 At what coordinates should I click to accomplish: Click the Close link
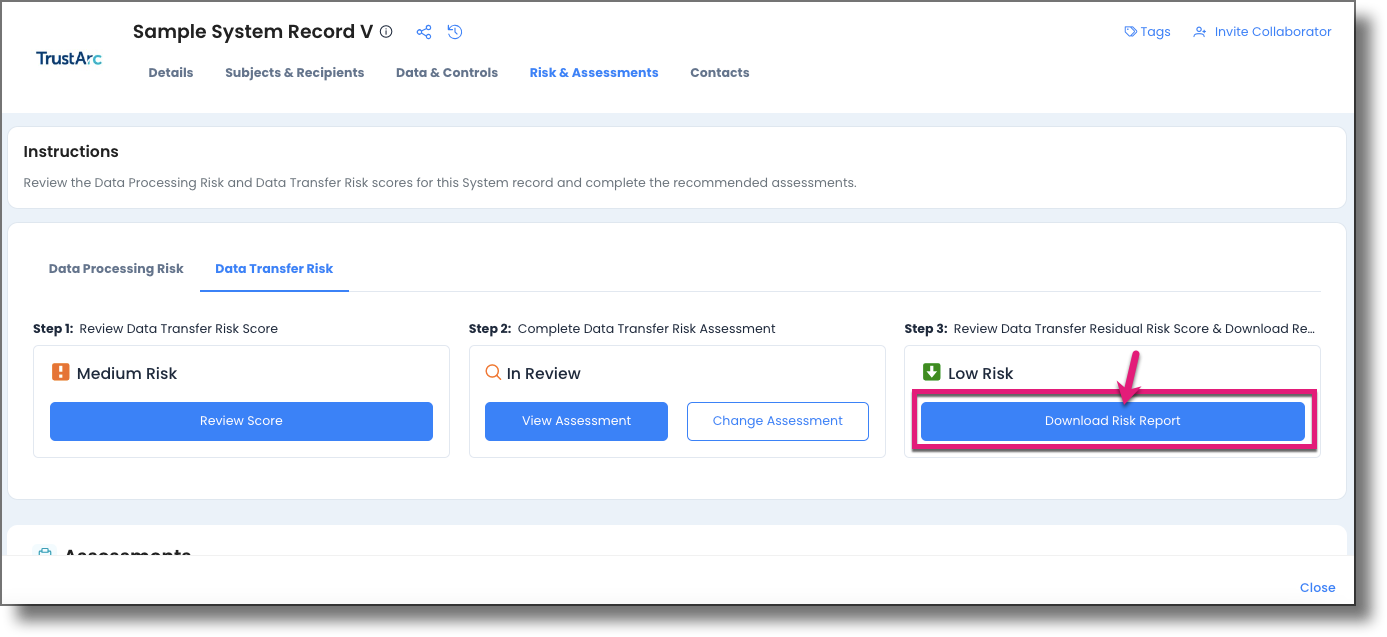[1318, 588]
